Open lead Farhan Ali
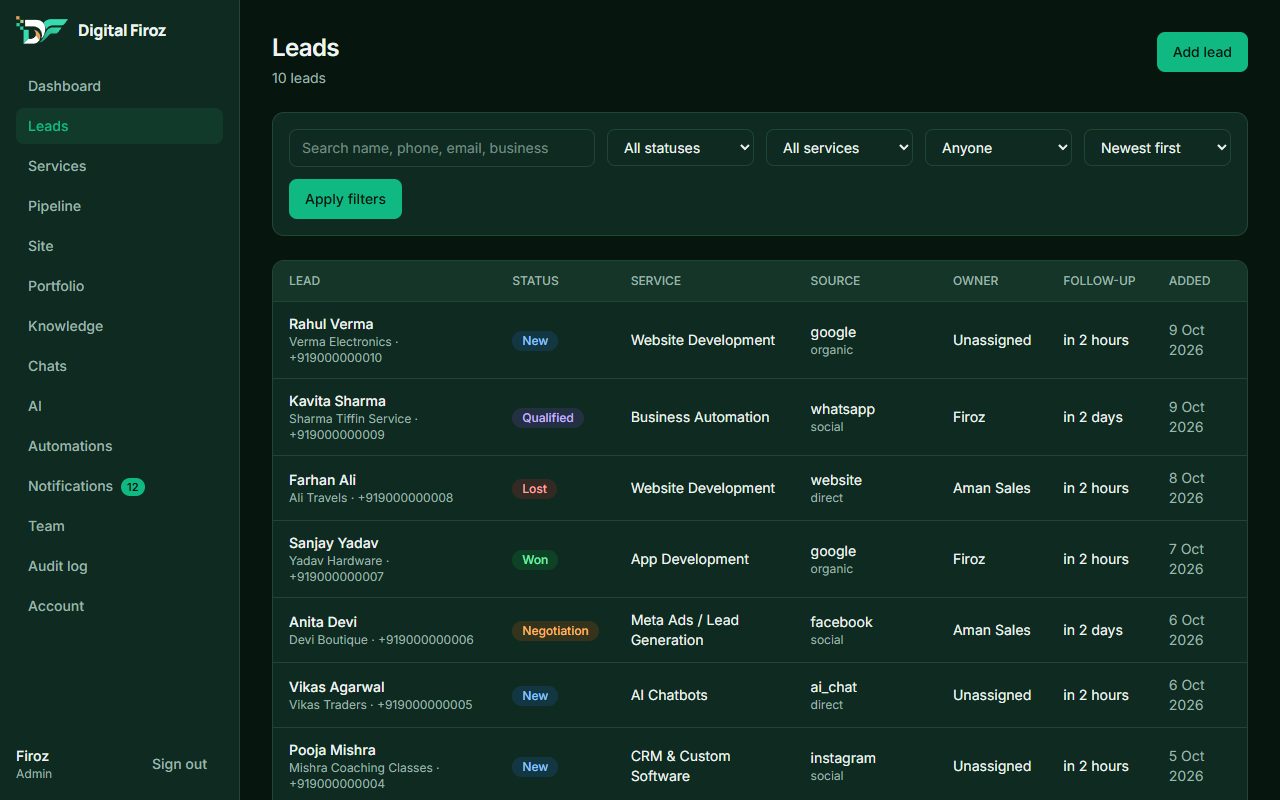 (322, 480)
